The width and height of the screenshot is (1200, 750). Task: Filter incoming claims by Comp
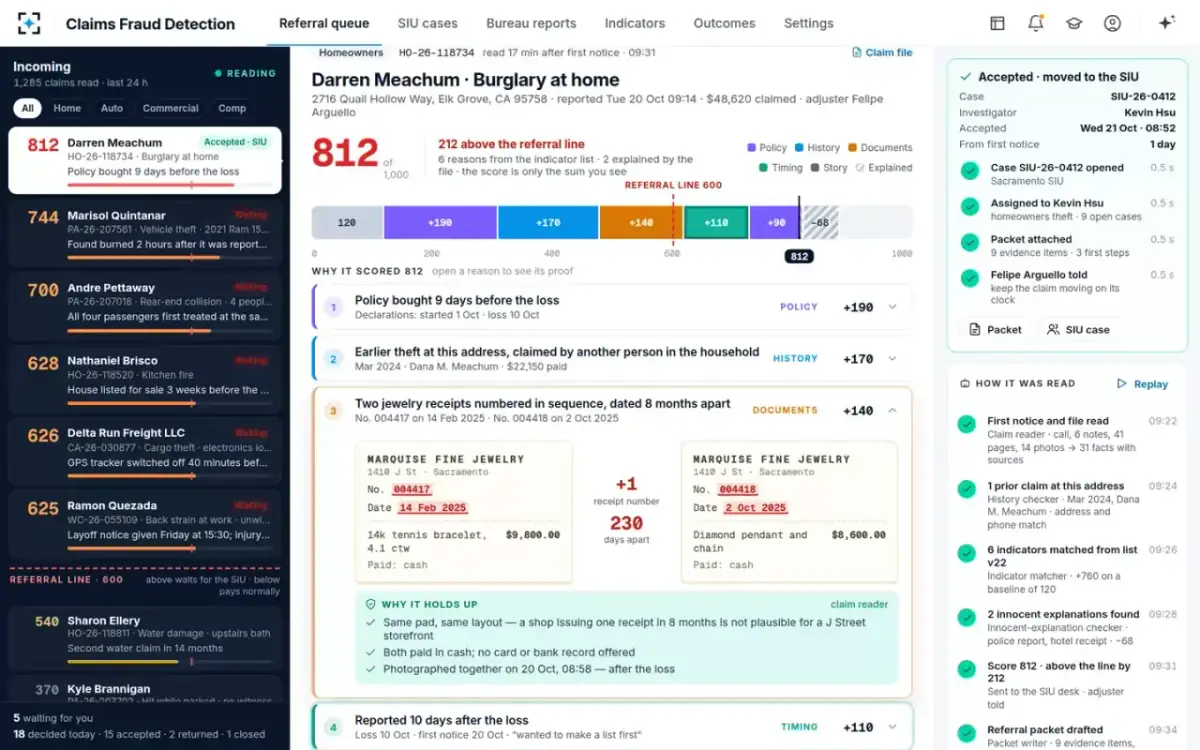coord(232,108)
